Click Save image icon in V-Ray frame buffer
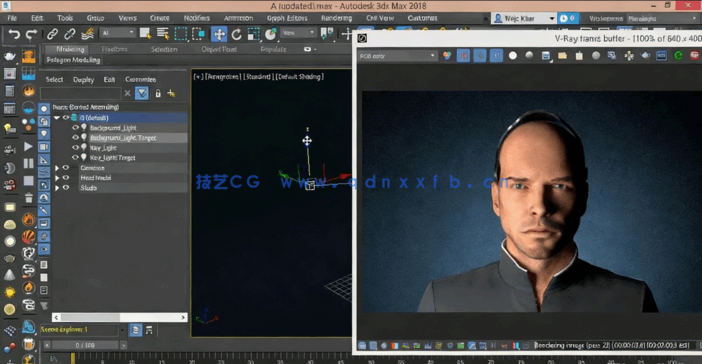Viewport: 702px width, 364px height. [546, 56]
